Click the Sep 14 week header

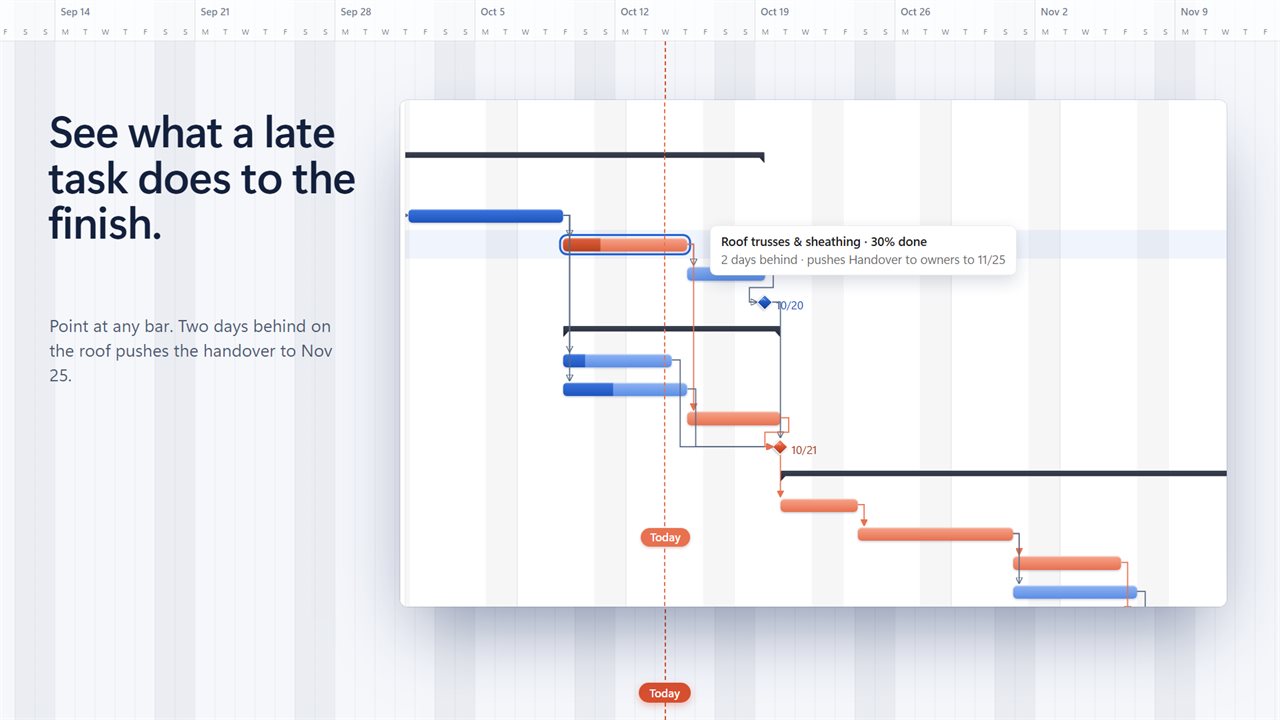point(75,12)
